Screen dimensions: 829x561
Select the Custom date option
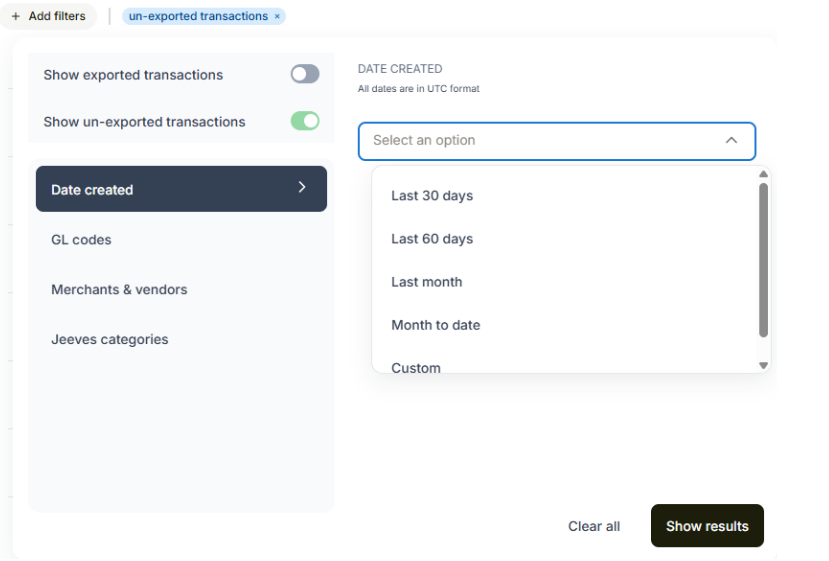coord(416,367)
